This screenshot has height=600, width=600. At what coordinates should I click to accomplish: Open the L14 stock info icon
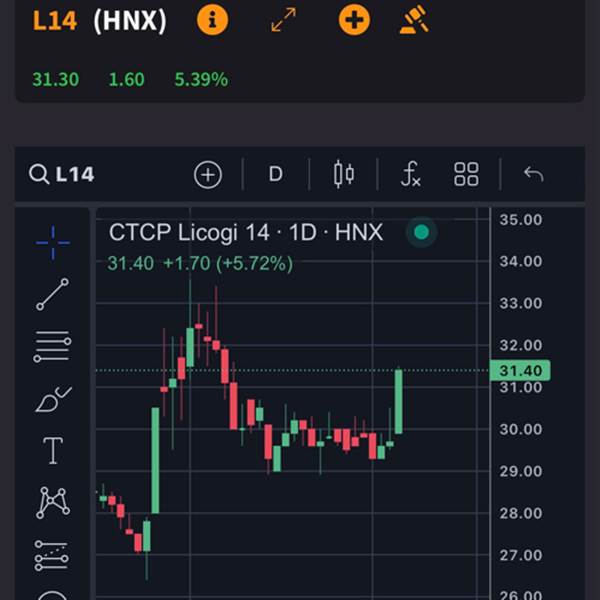click(x=212, y=20)
